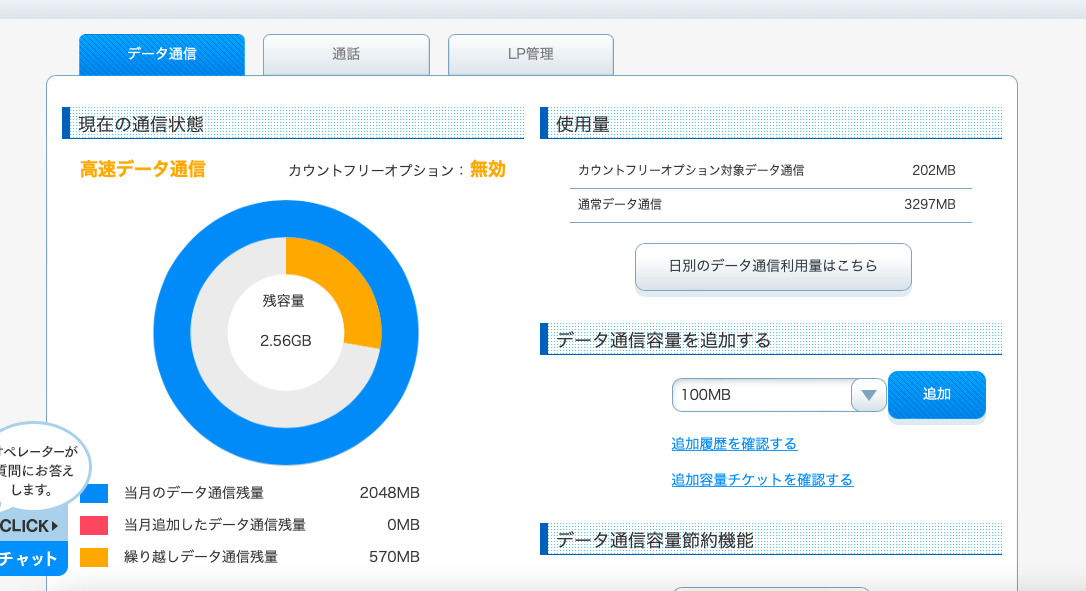Click red legend swatch for 当月追加したデータ通信残量

[x=94, y=525]
